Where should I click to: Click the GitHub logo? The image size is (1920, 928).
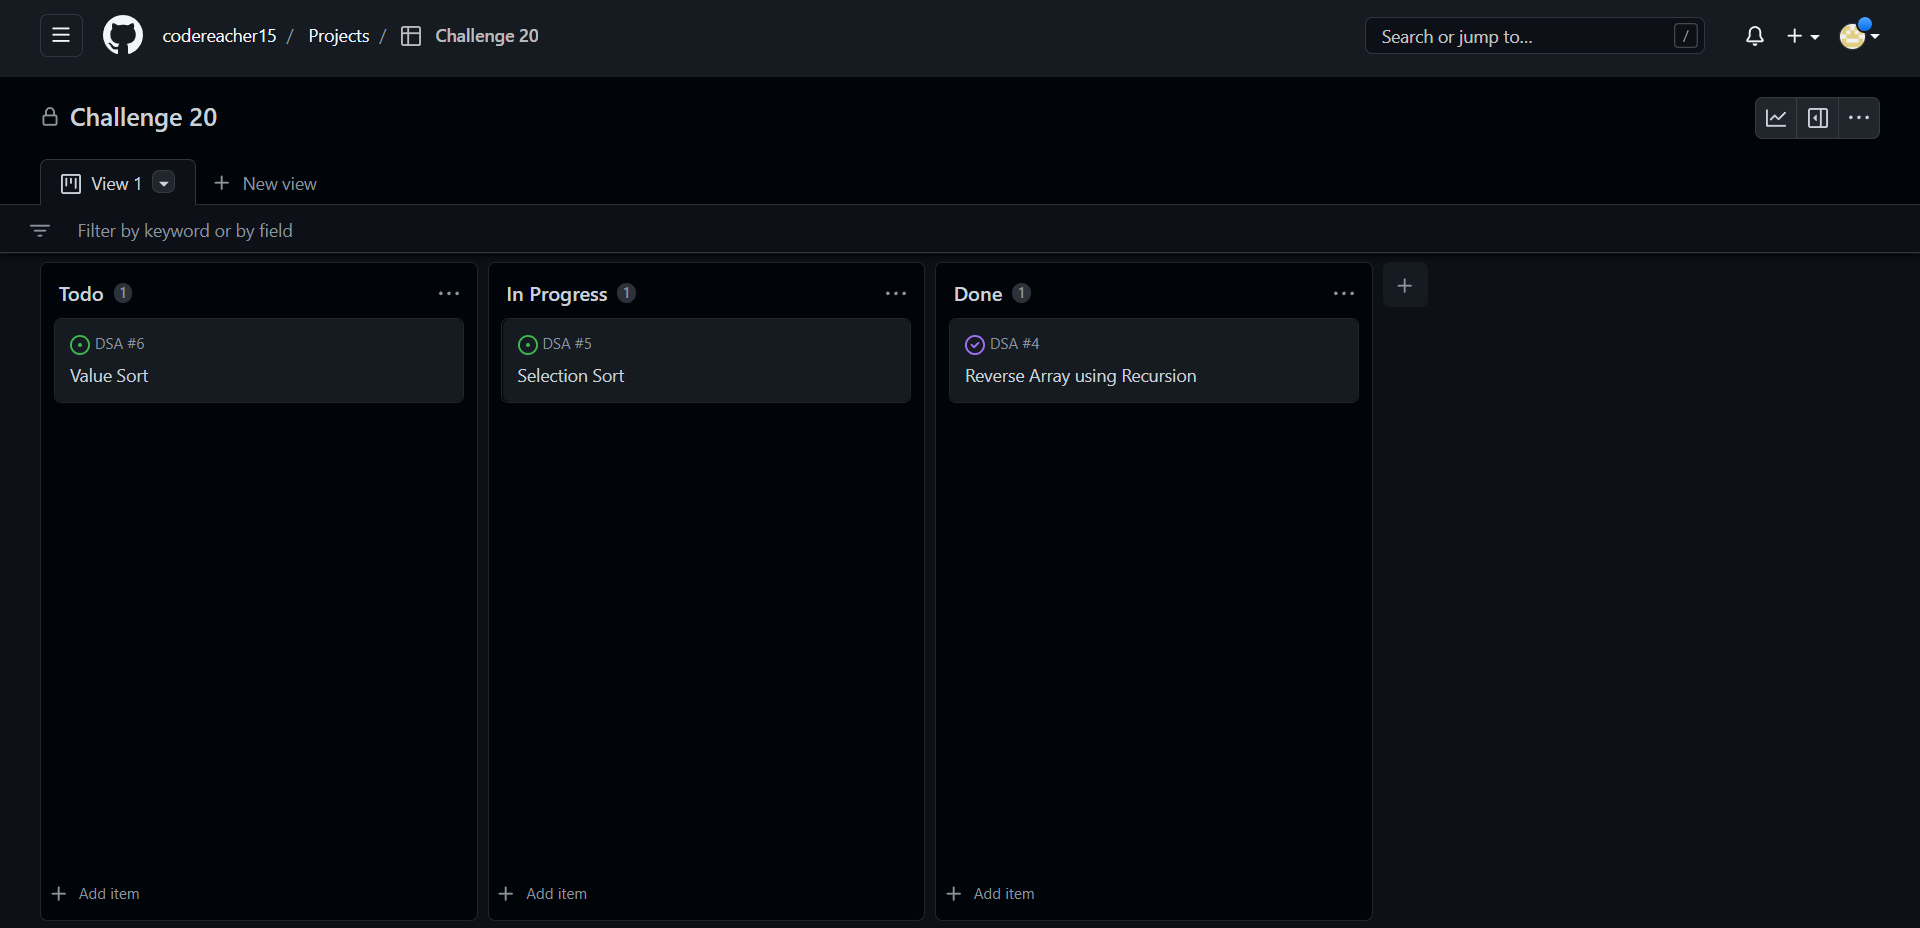click(x=121, y=35)
